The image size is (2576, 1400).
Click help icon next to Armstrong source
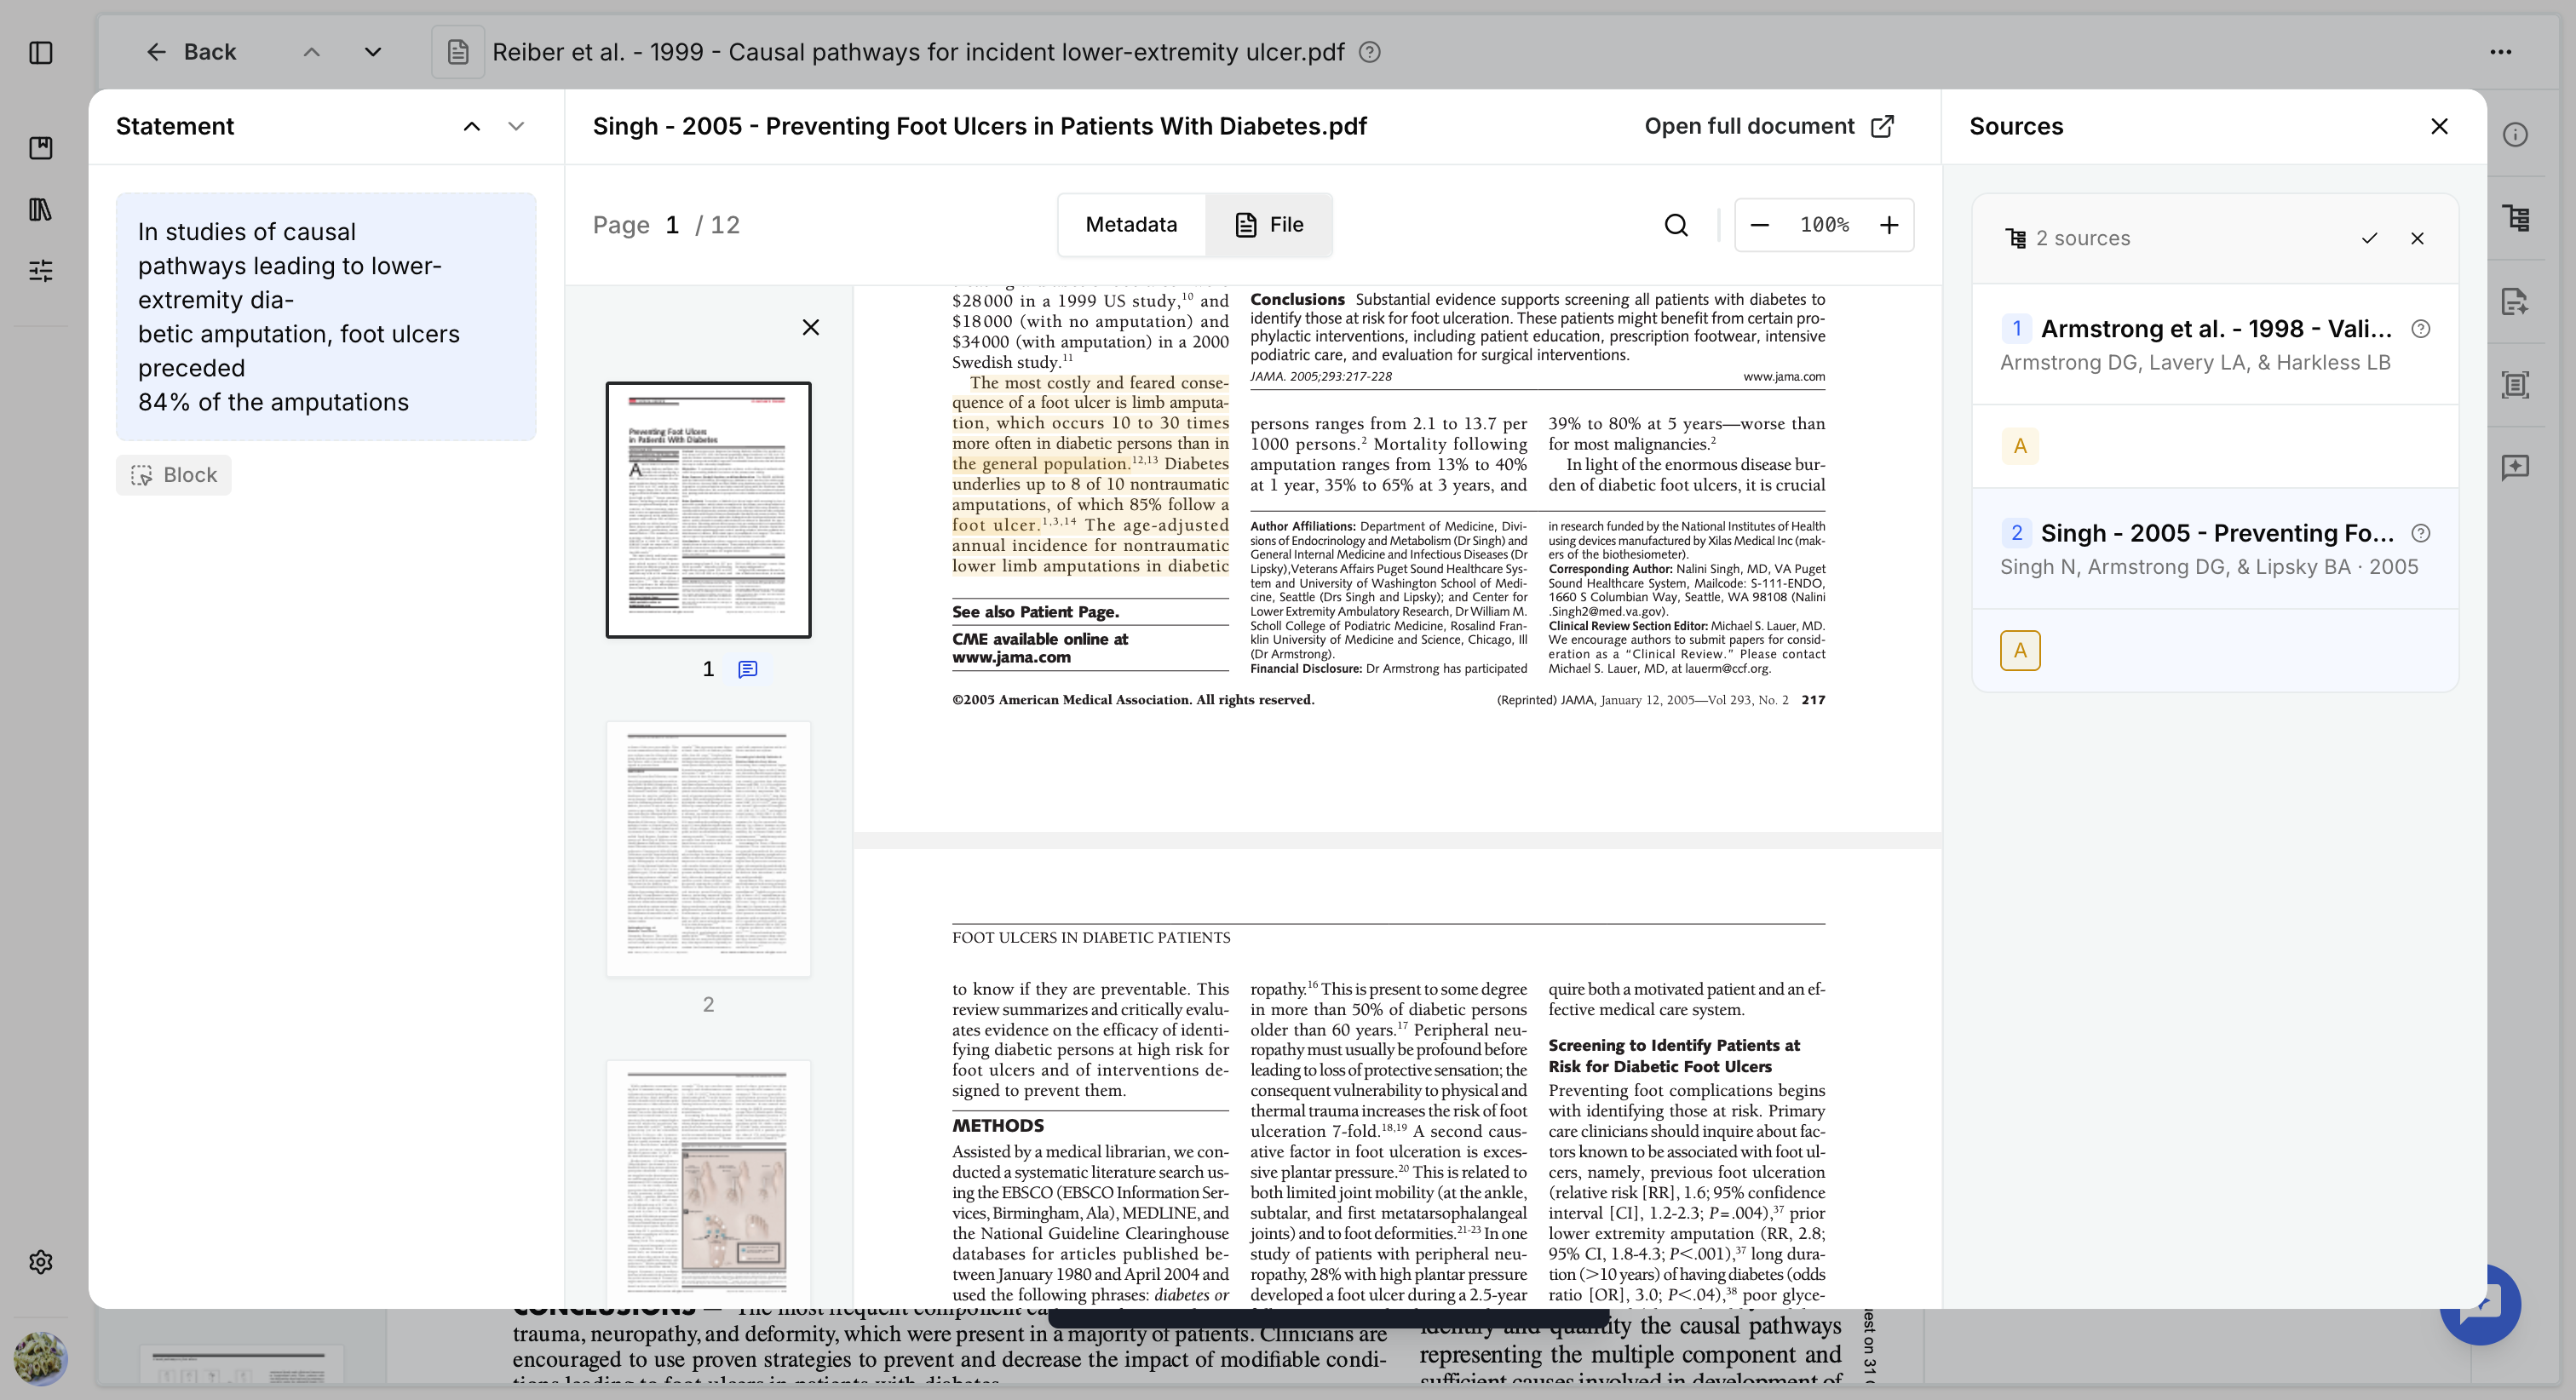pyautogui.click(x=2421, y=329)
